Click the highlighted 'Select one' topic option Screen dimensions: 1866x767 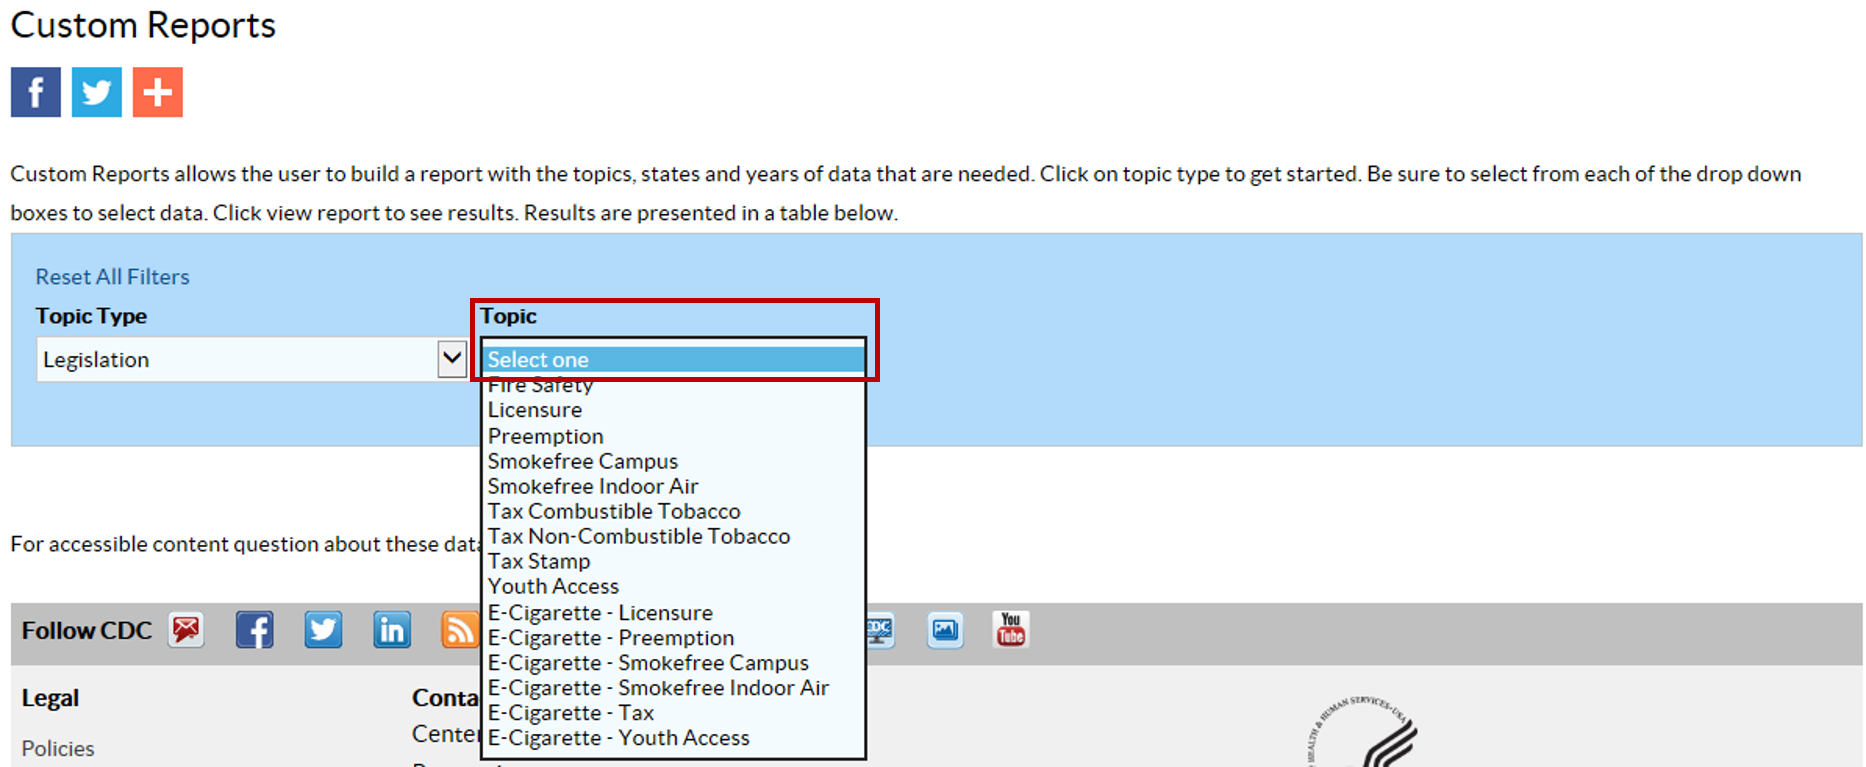pyautogui.click(x=673, y=360)
